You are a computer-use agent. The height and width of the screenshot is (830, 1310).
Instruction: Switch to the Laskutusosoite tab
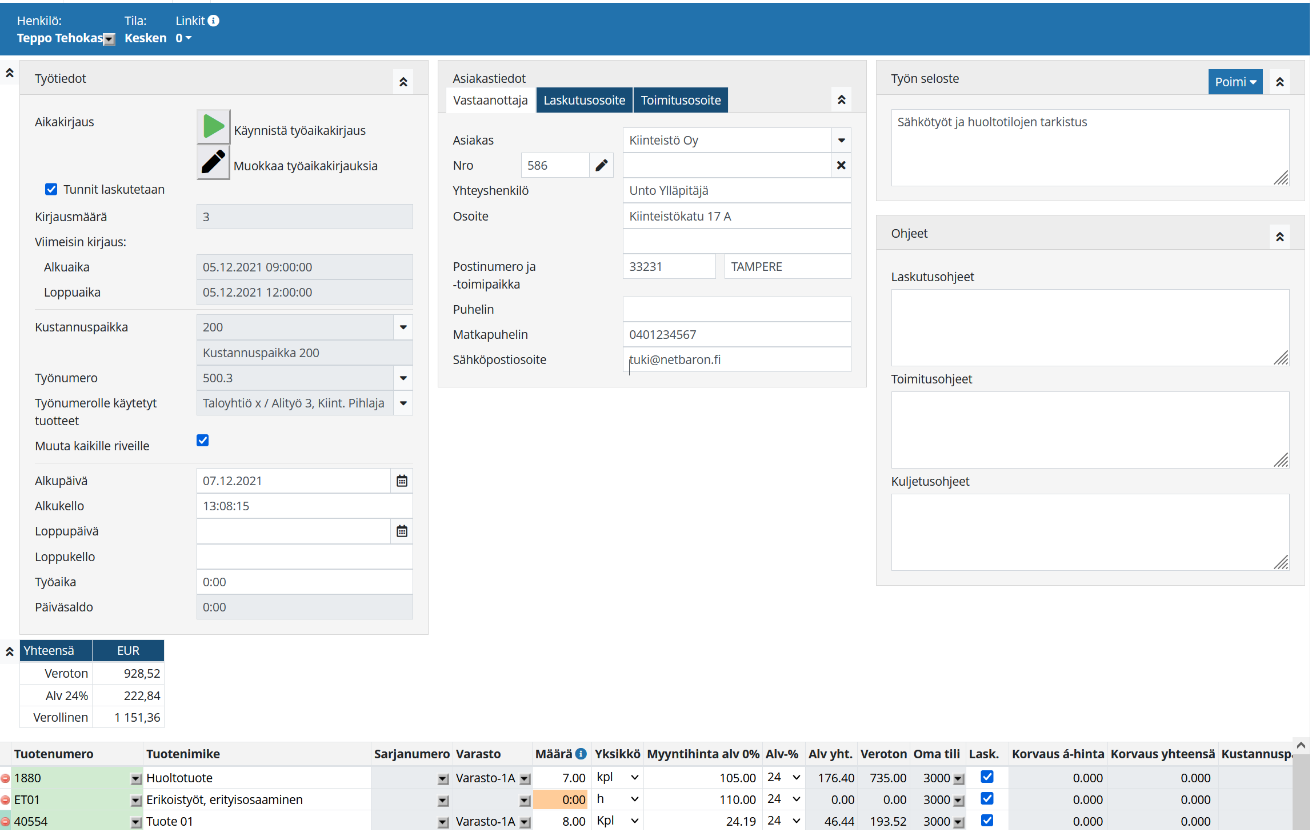click(x=584, y=100)
